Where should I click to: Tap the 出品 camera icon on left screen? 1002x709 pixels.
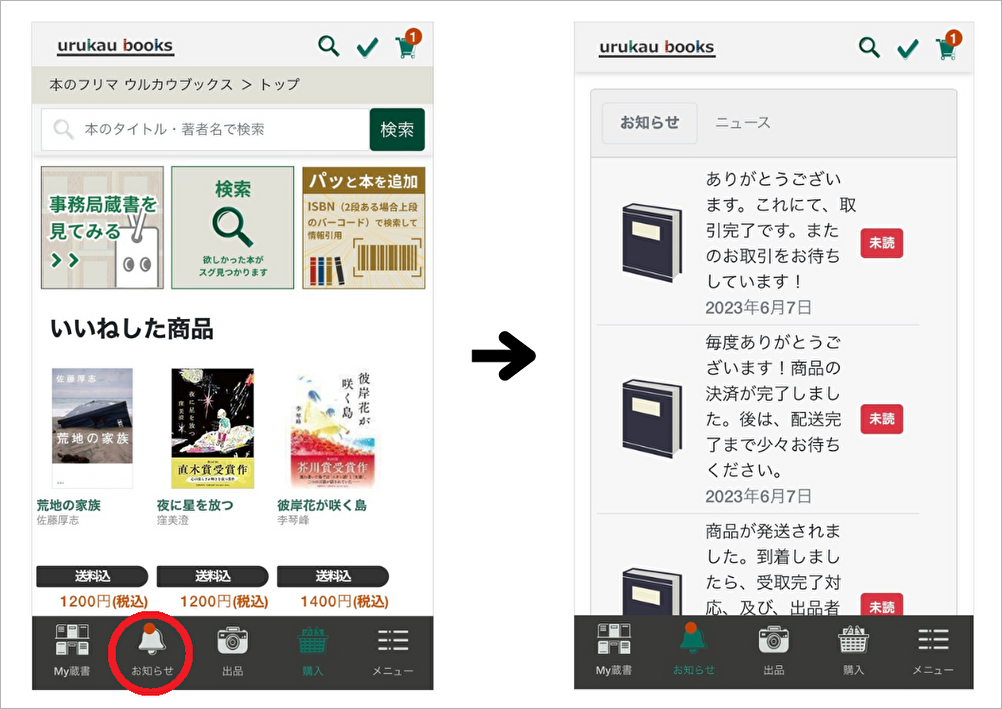pos(232,648)
